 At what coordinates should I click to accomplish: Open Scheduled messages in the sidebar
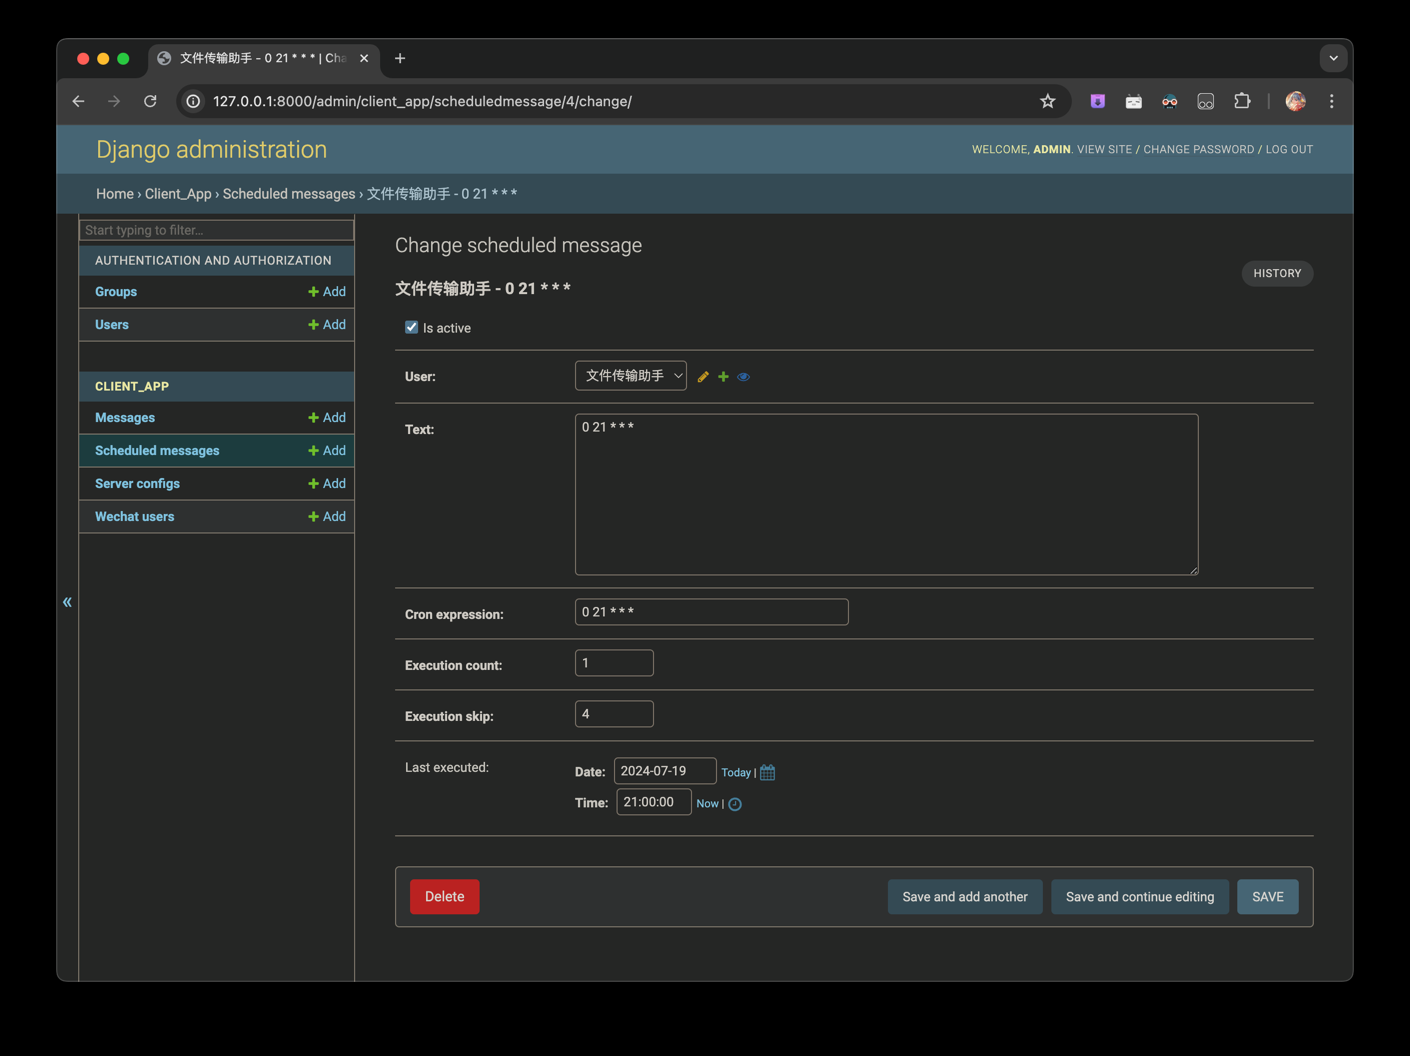[157, 451]
